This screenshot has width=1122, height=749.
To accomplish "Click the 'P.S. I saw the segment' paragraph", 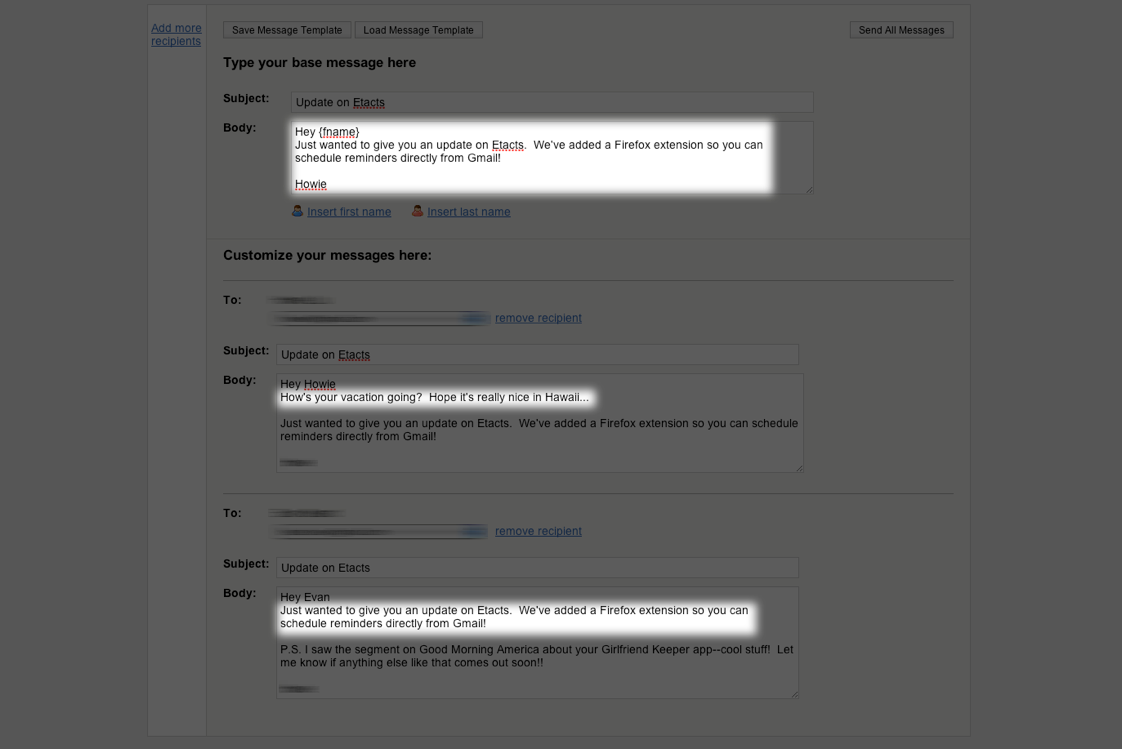I will [537, 656].
